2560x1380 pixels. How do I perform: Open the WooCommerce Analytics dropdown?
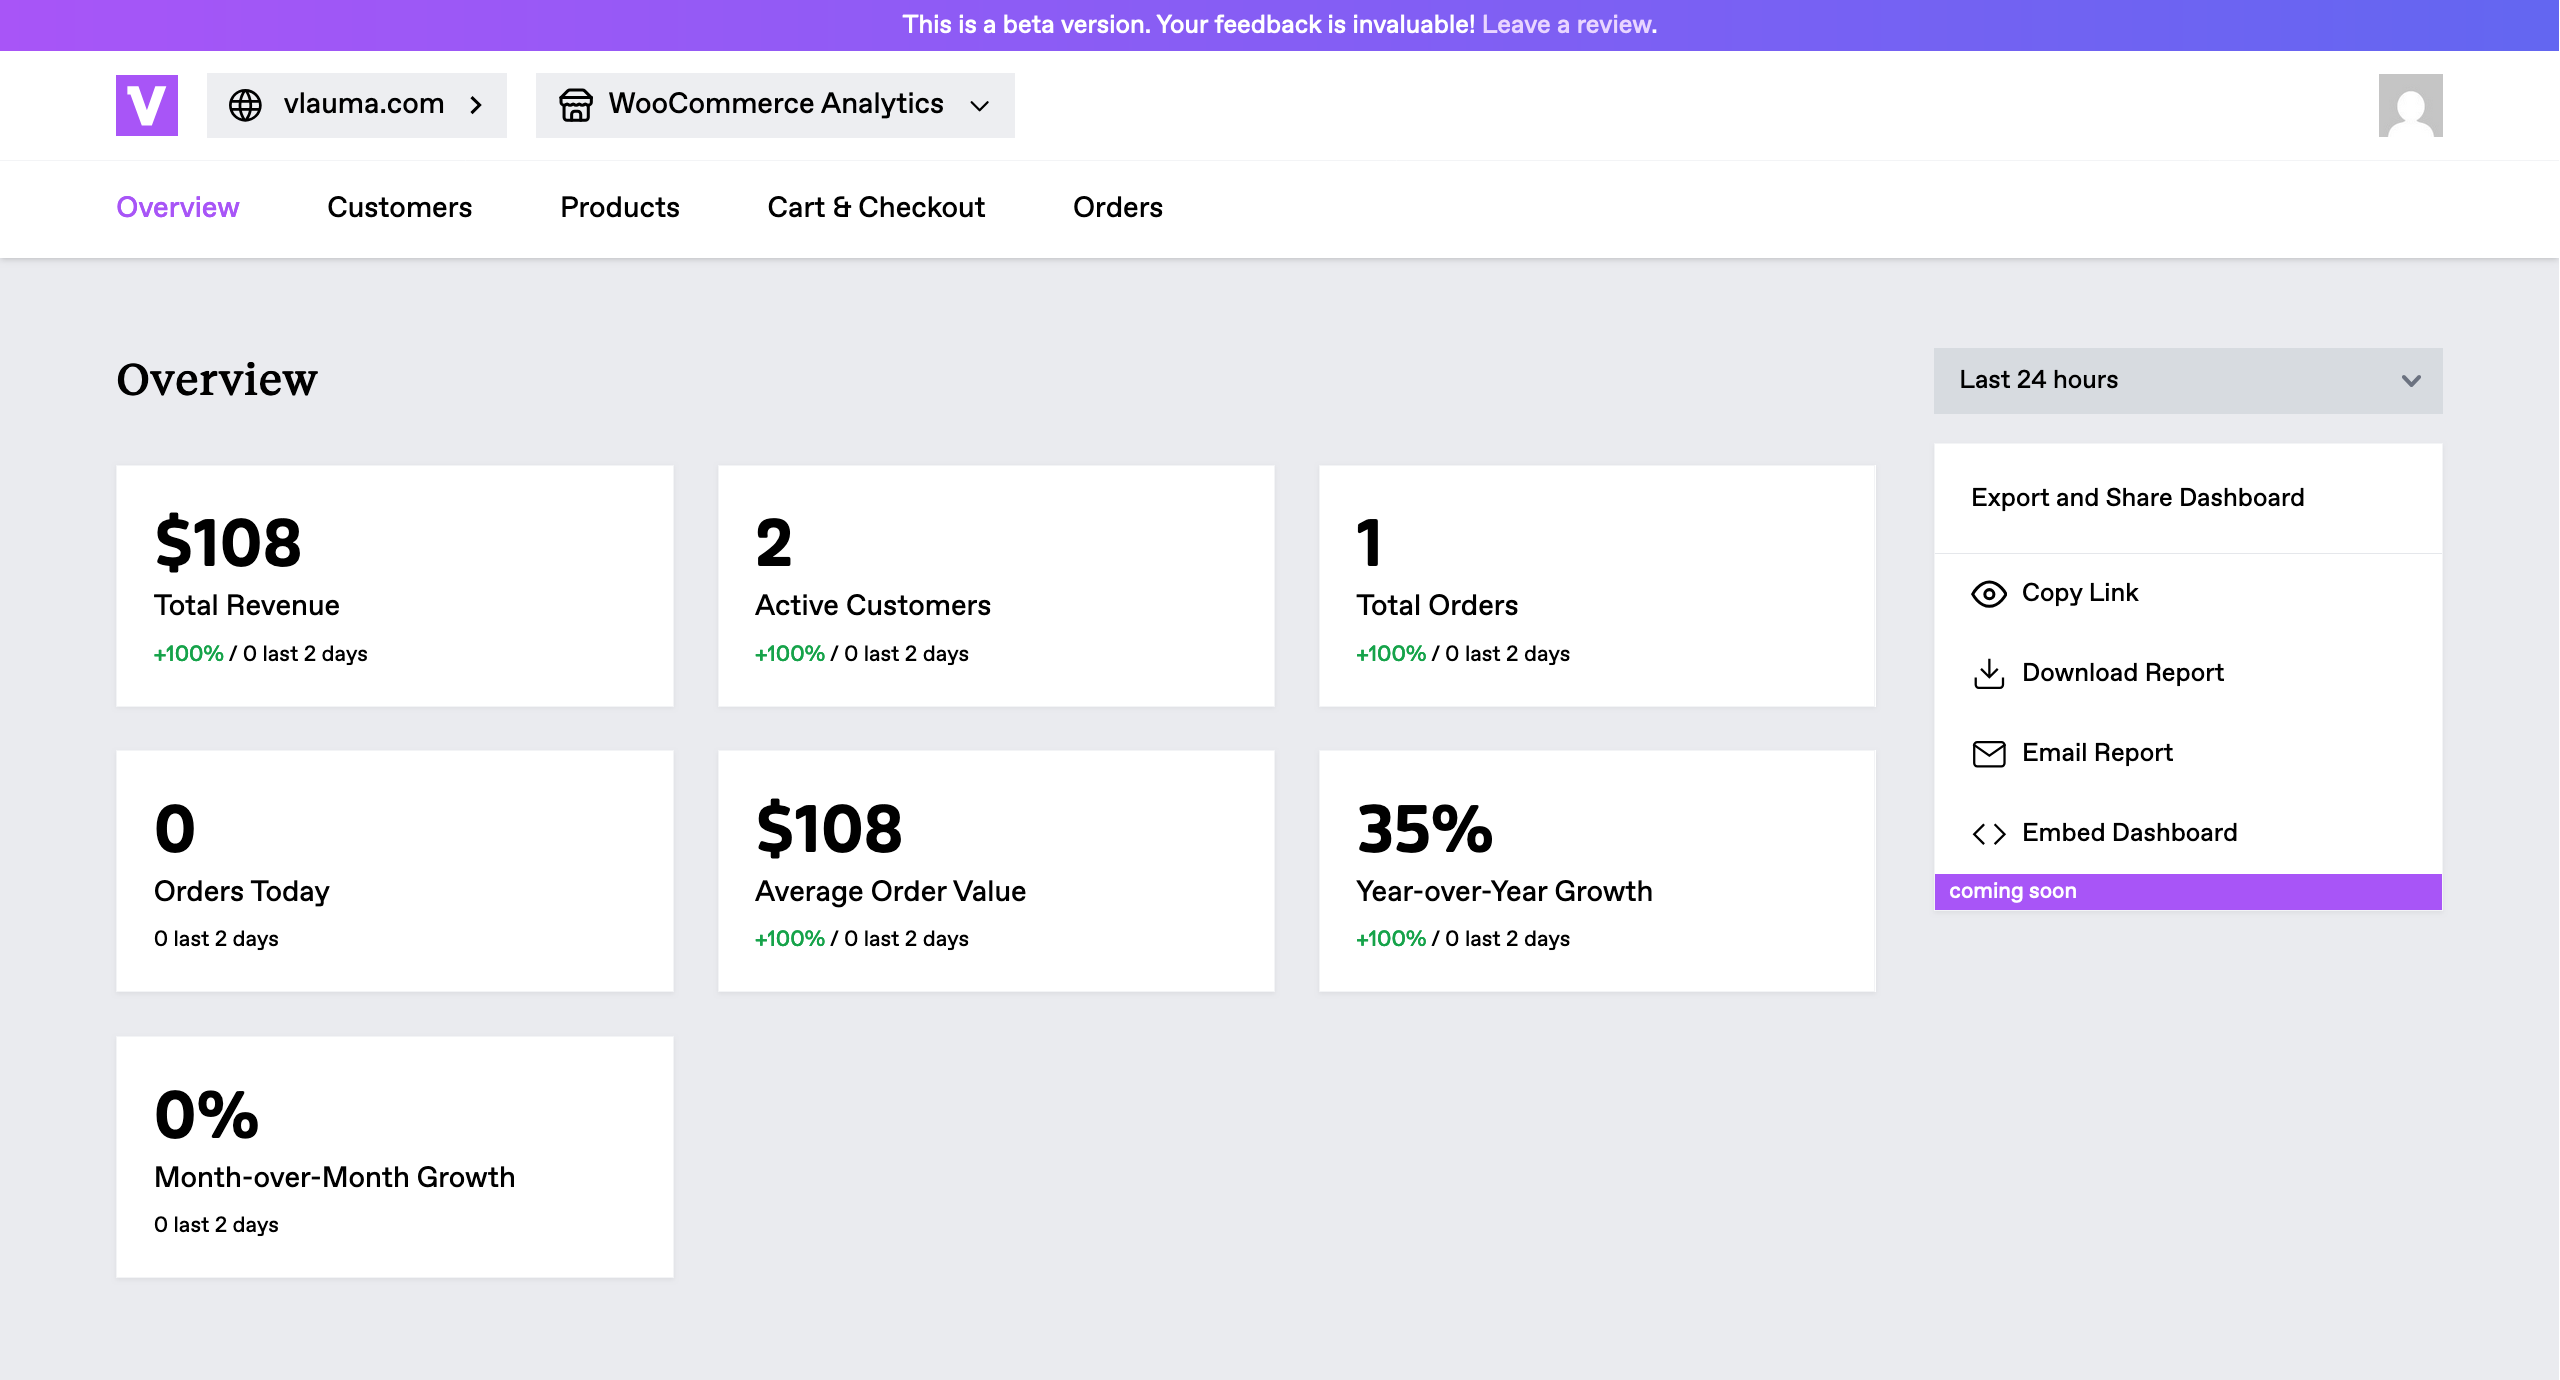pos(979,105)
